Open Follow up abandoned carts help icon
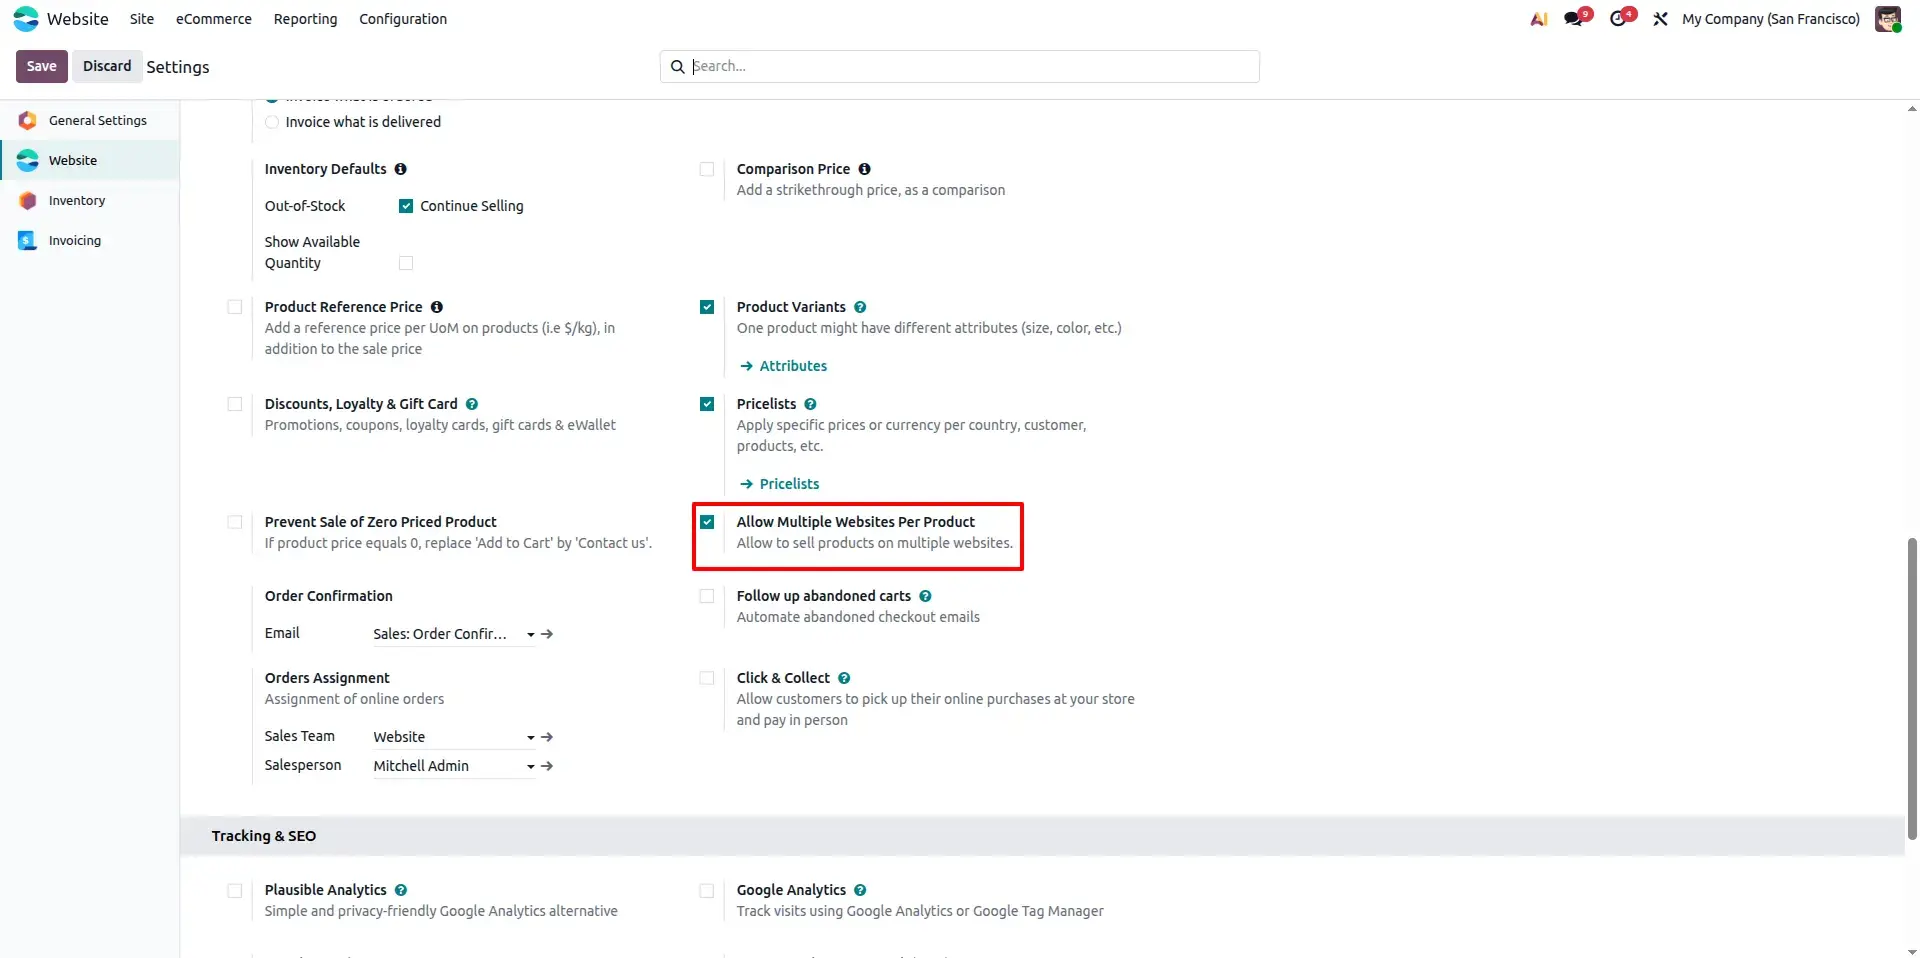The height and width of the screenshot is (958, 1920). (925, 596)
